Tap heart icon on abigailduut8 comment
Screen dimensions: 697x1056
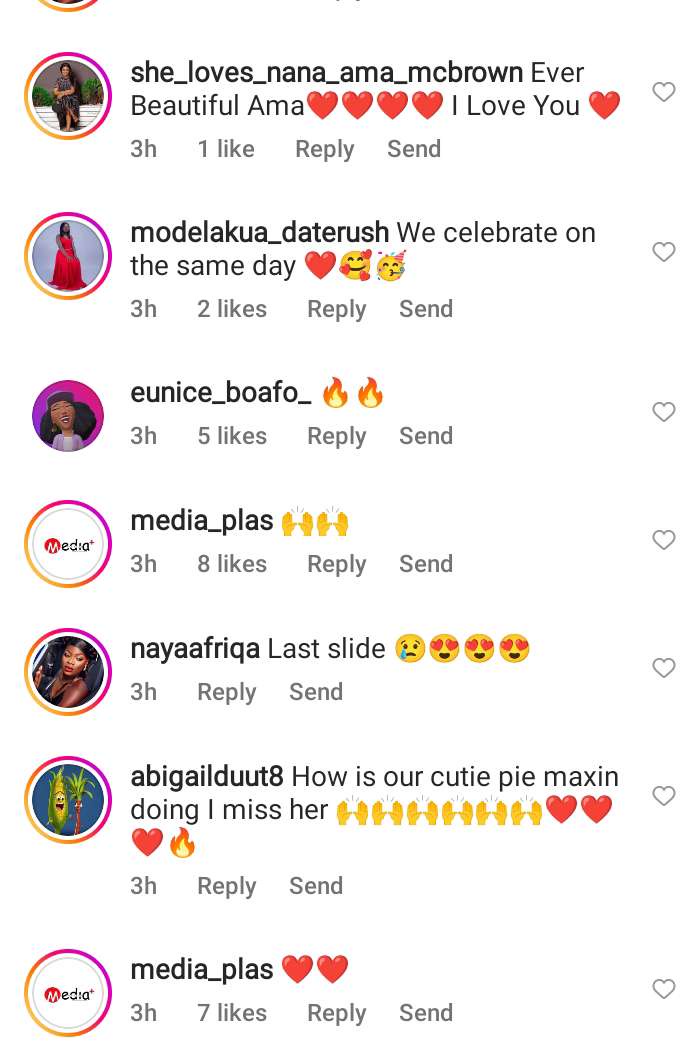[x=663, y=796]
